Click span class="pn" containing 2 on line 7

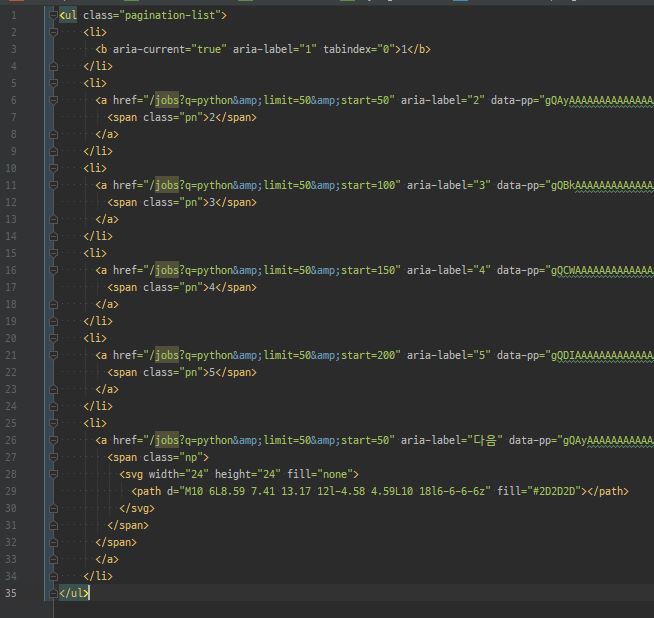(182, 117)
